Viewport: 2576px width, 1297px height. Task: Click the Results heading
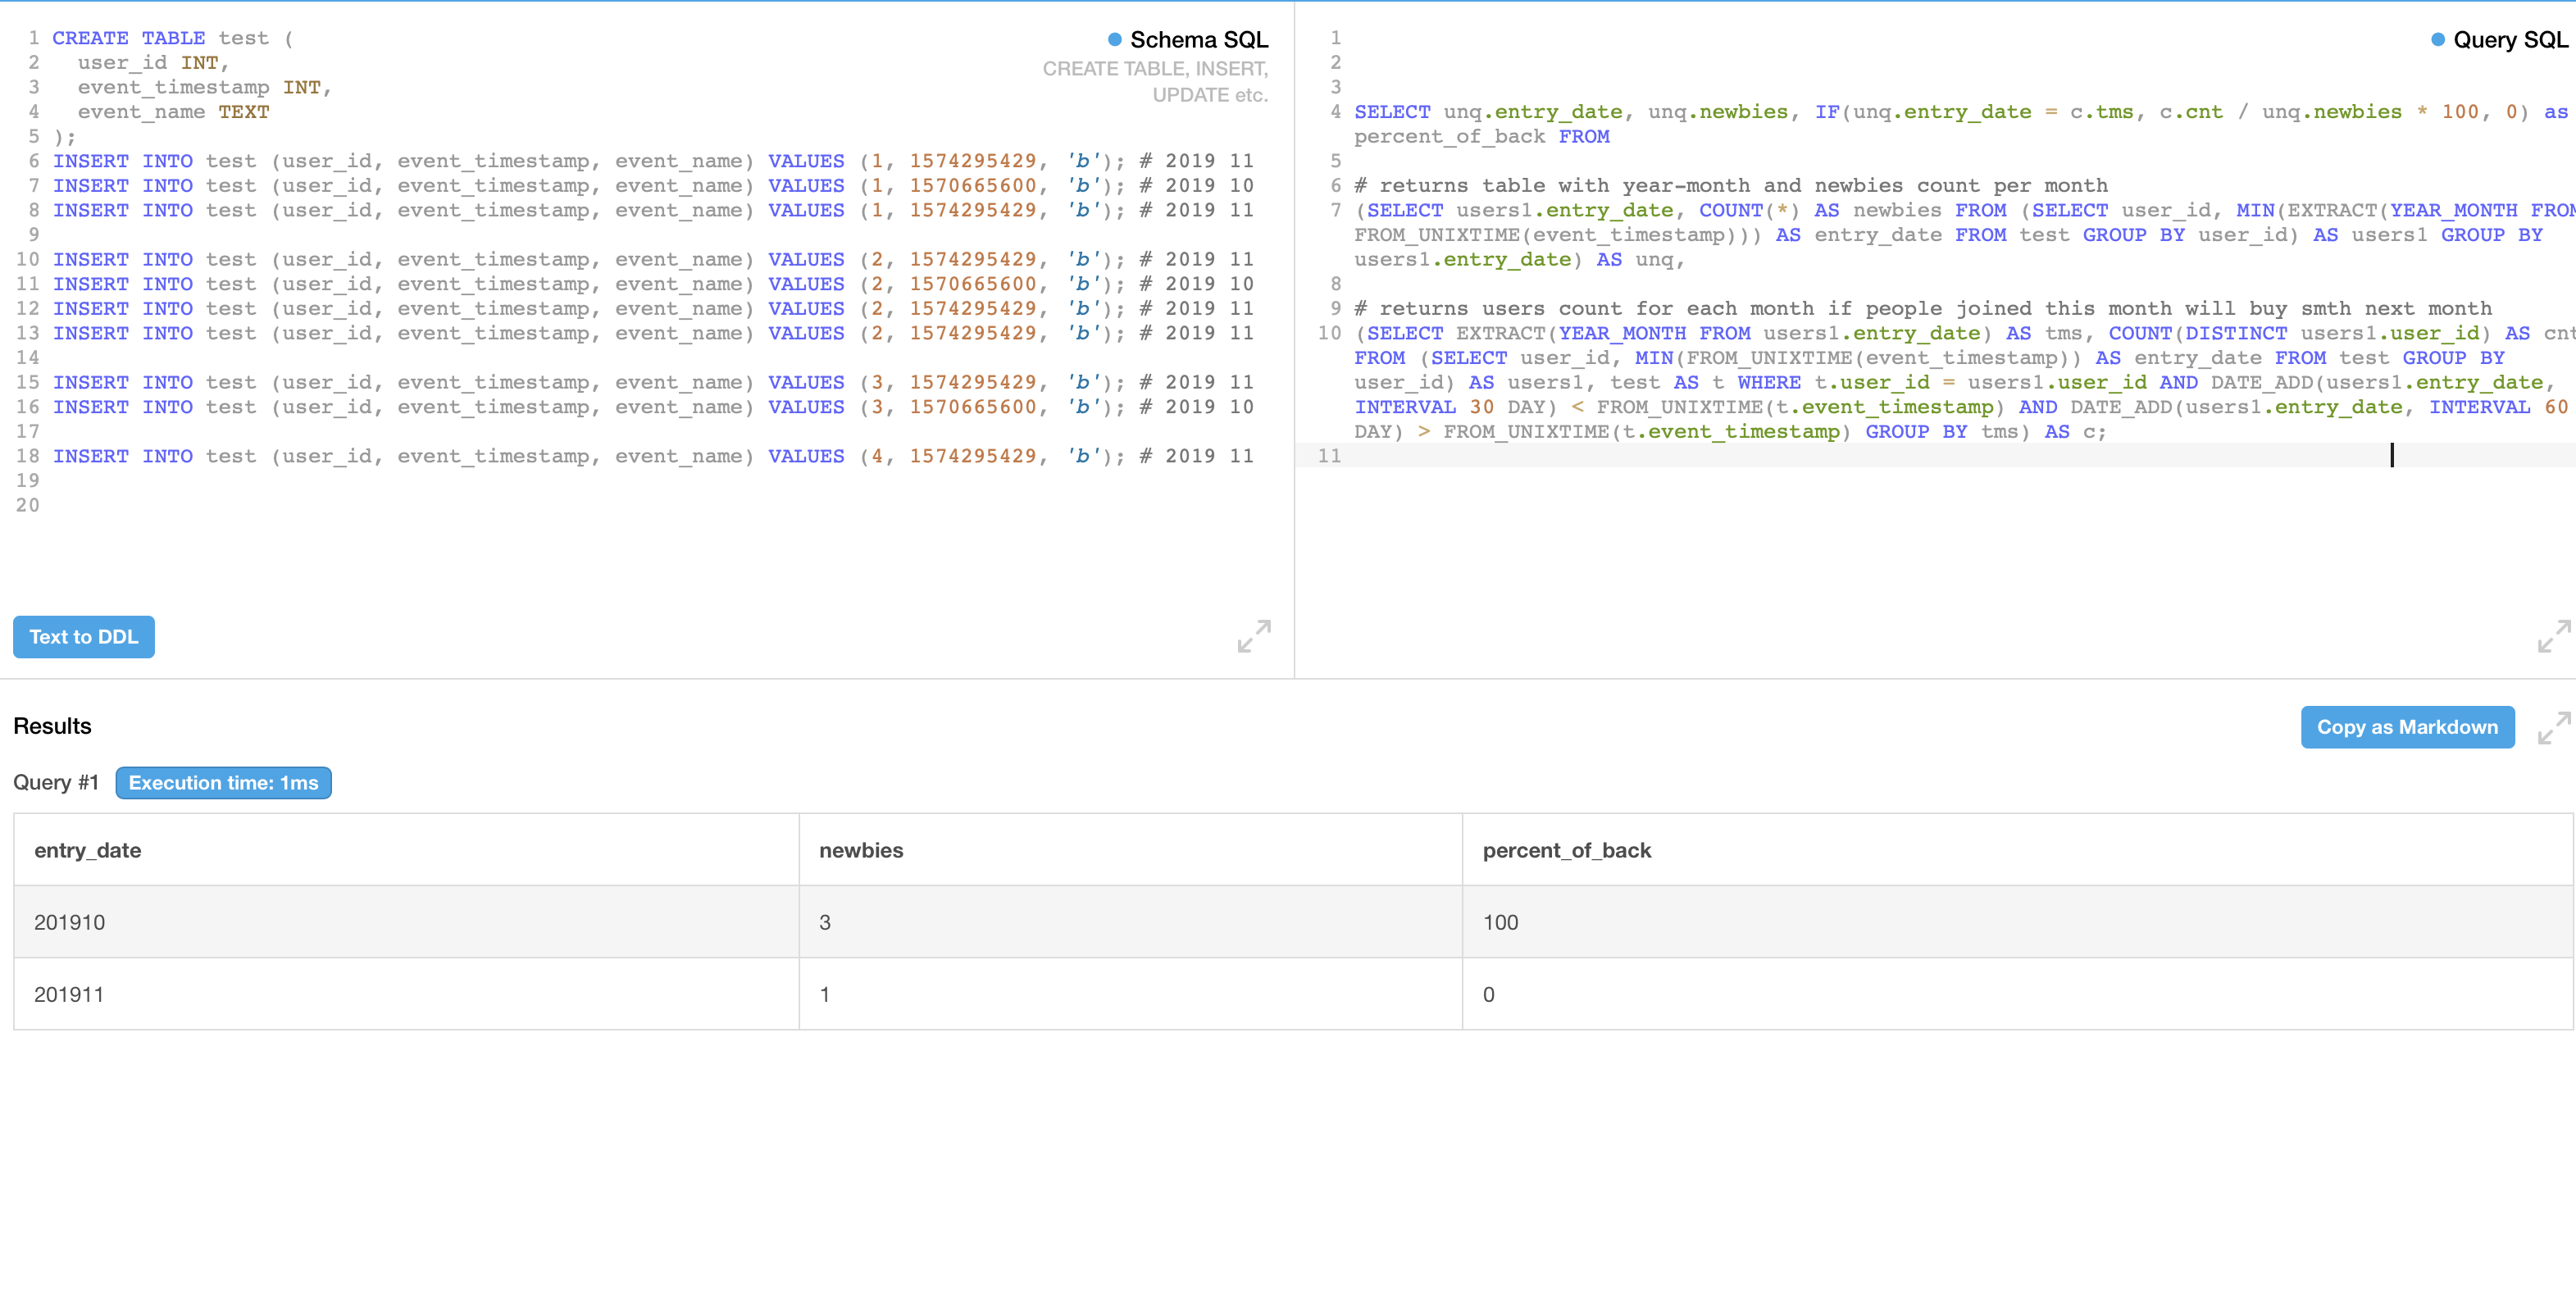point(52,726)
